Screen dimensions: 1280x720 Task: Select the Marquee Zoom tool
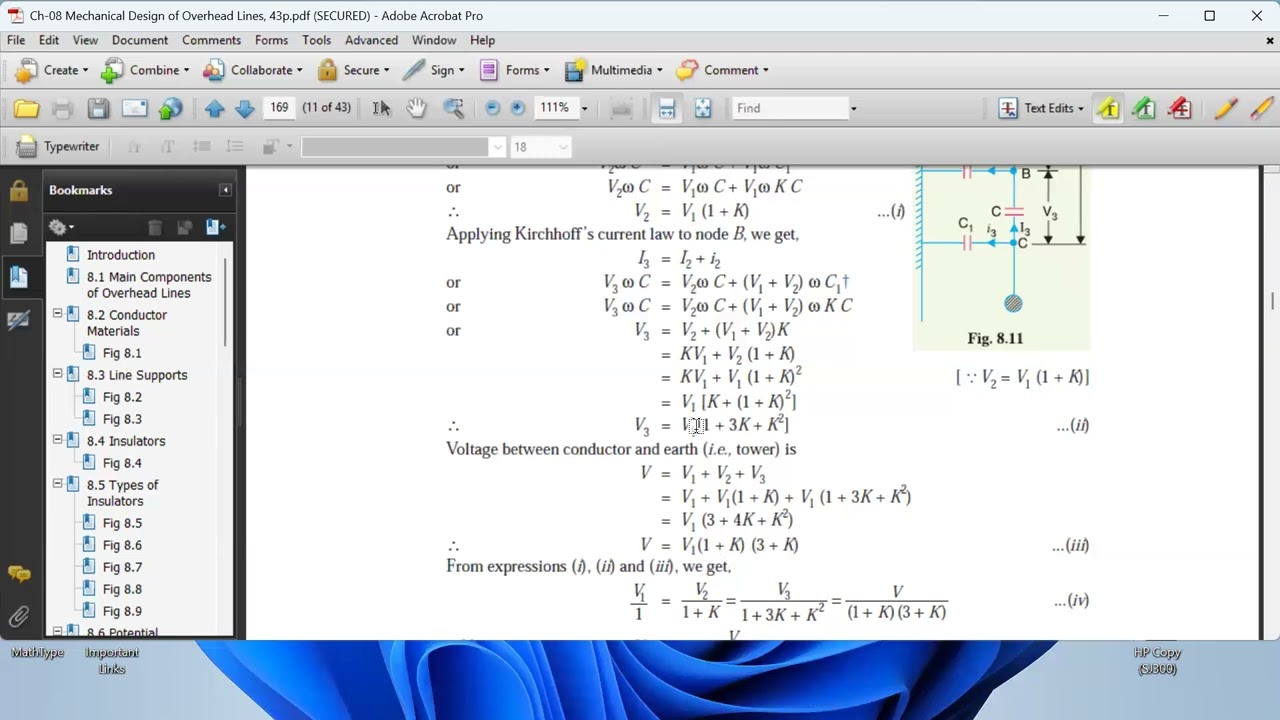[x=453, y=108]
